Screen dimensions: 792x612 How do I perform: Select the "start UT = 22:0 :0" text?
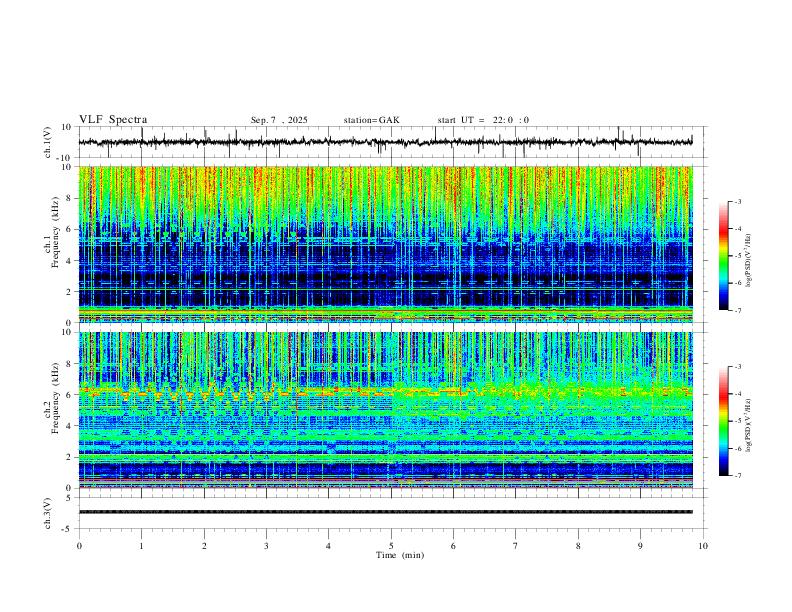click(483, 120)
